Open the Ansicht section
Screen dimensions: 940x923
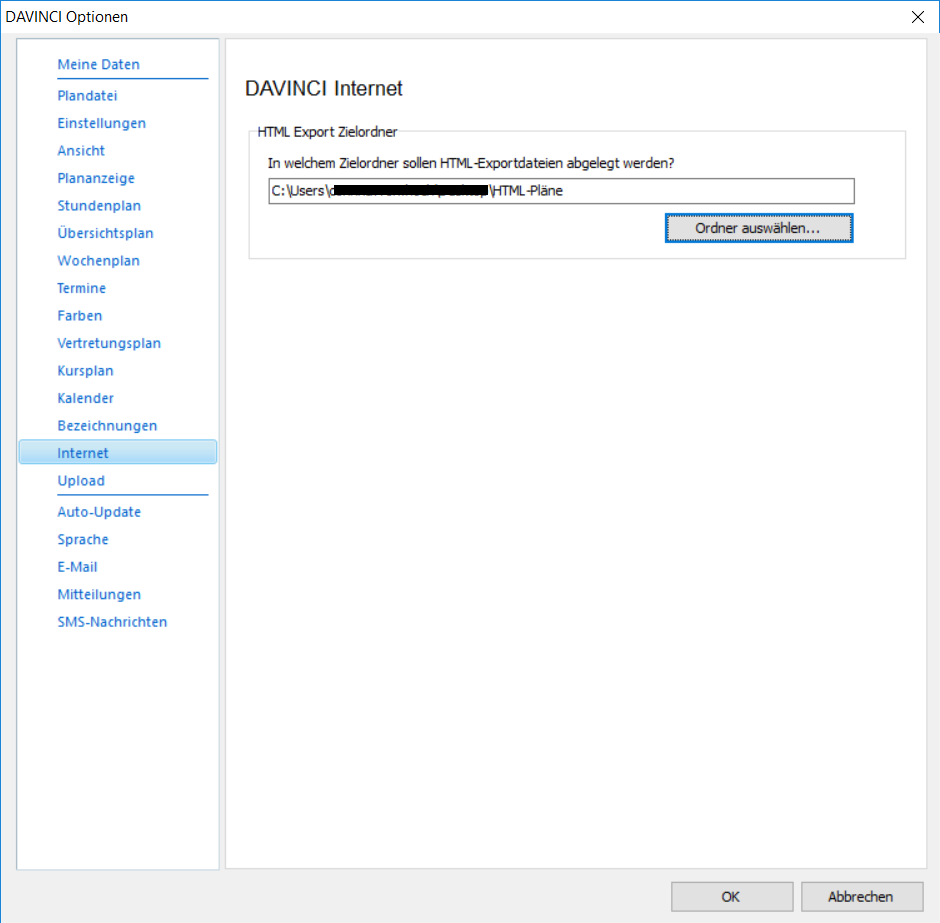click(x=81, y=151)
